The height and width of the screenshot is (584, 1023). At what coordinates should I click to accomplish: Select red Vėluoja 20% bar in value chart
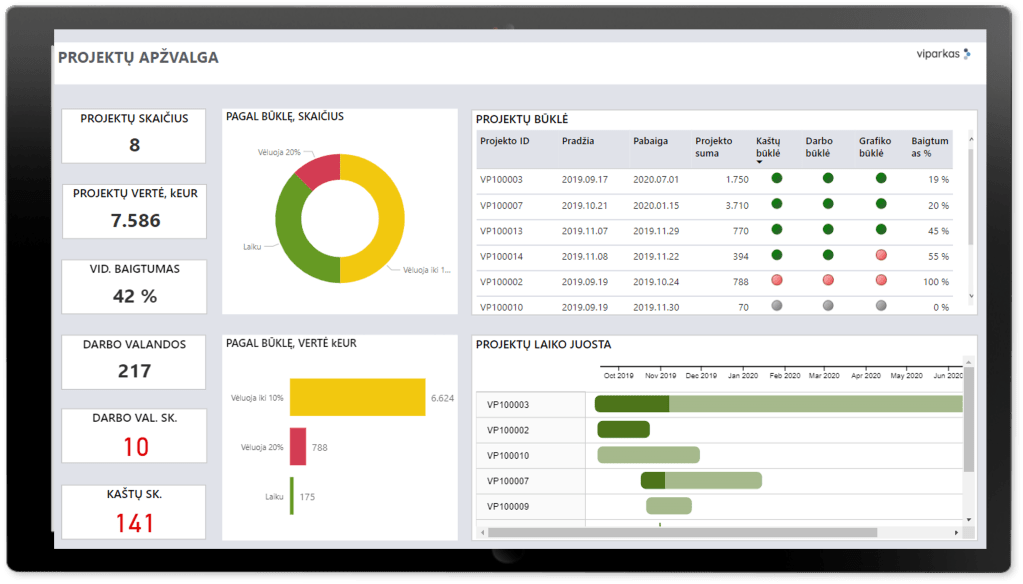(298, 447)
